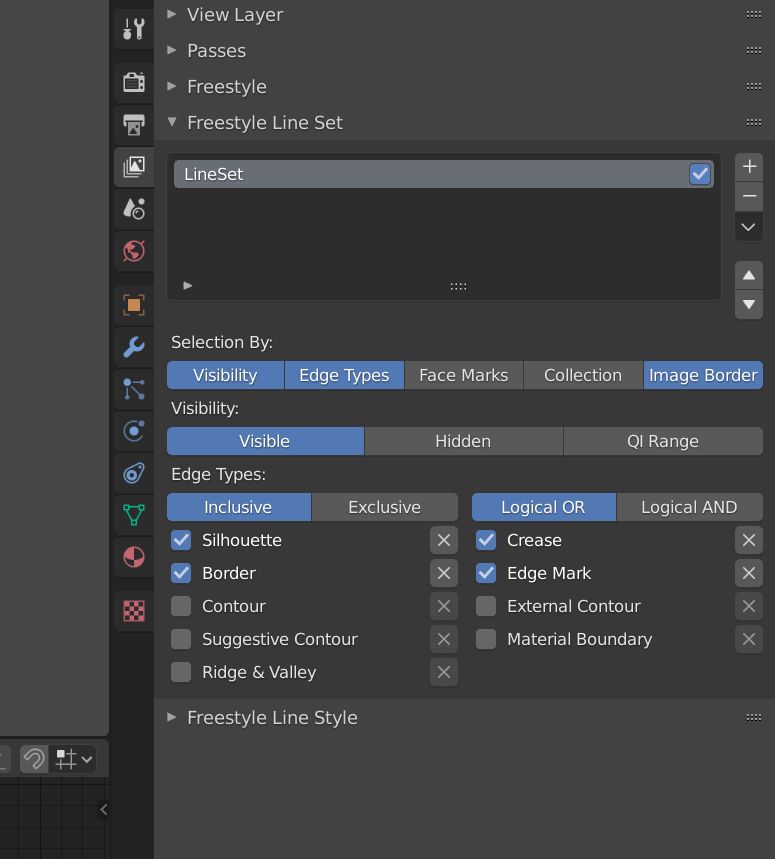Uncheck the Edge Mark edge type
The height and width of the screenshot is (859, 775).
(486, 573)
